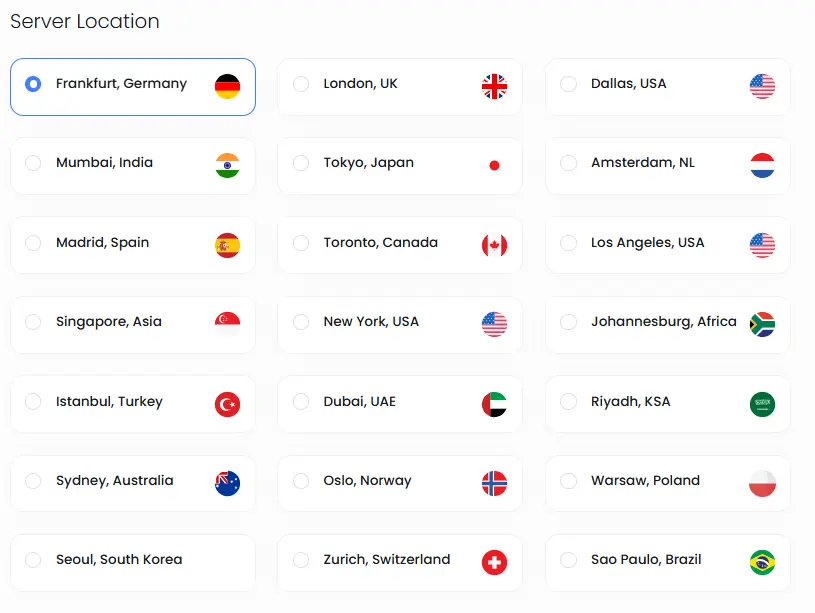Select the Dubai, UAE radio button

coord(301,402)
